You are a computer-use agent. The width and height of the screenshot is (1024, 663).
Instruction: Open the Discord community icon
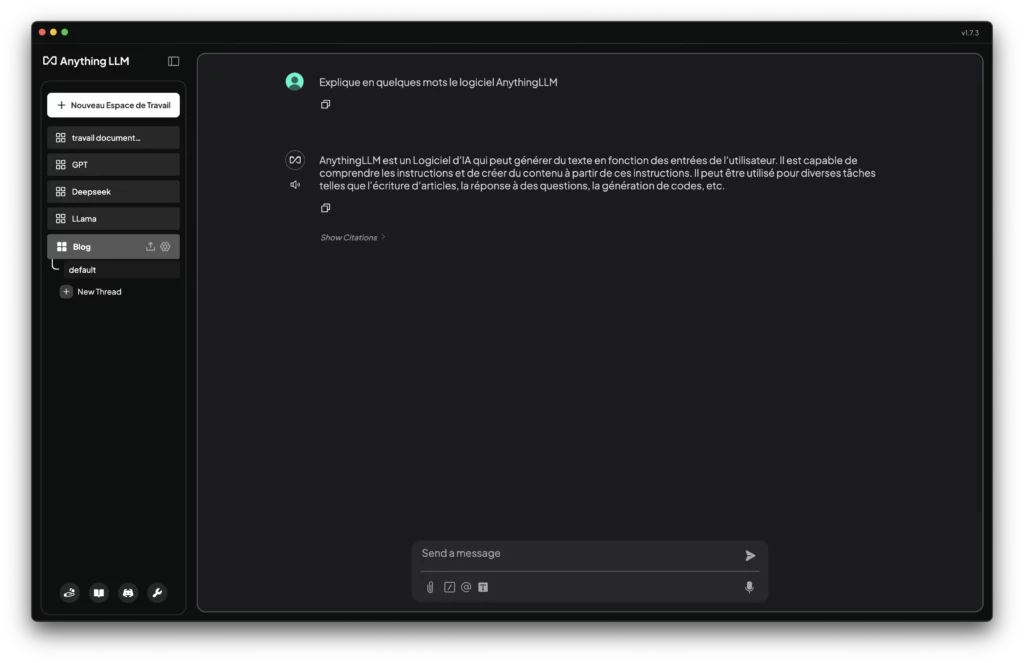point(128,592)
